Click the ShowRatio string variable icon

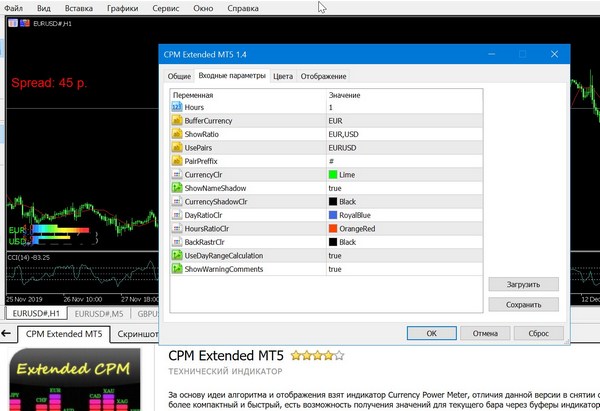click(x=177, y=134)
